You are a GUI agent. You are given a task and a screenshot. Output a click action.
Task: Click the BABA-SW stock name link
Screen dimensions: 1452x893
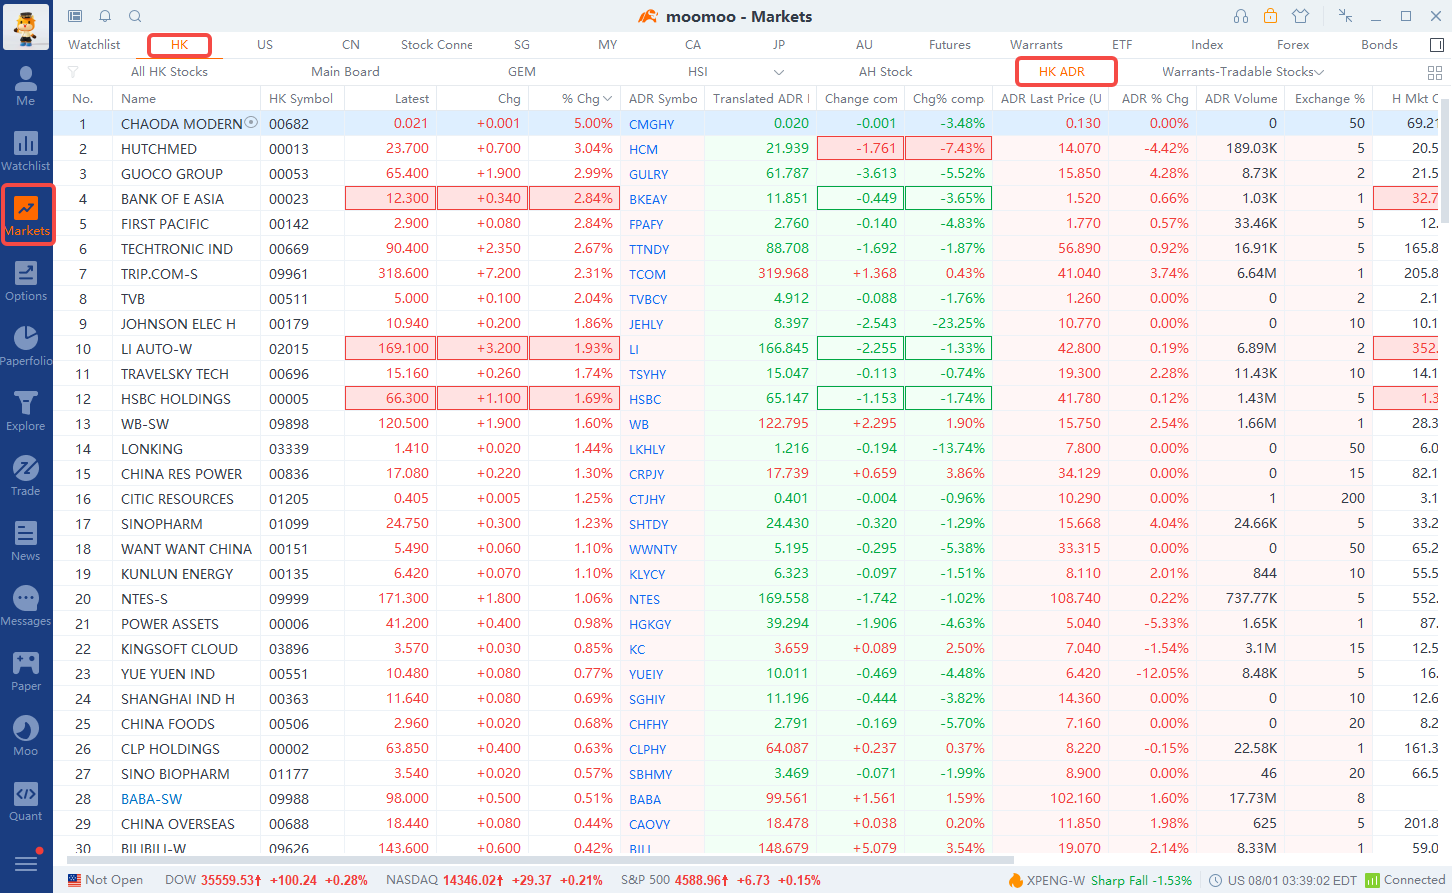pyautogui.click(x=152, y=799)
